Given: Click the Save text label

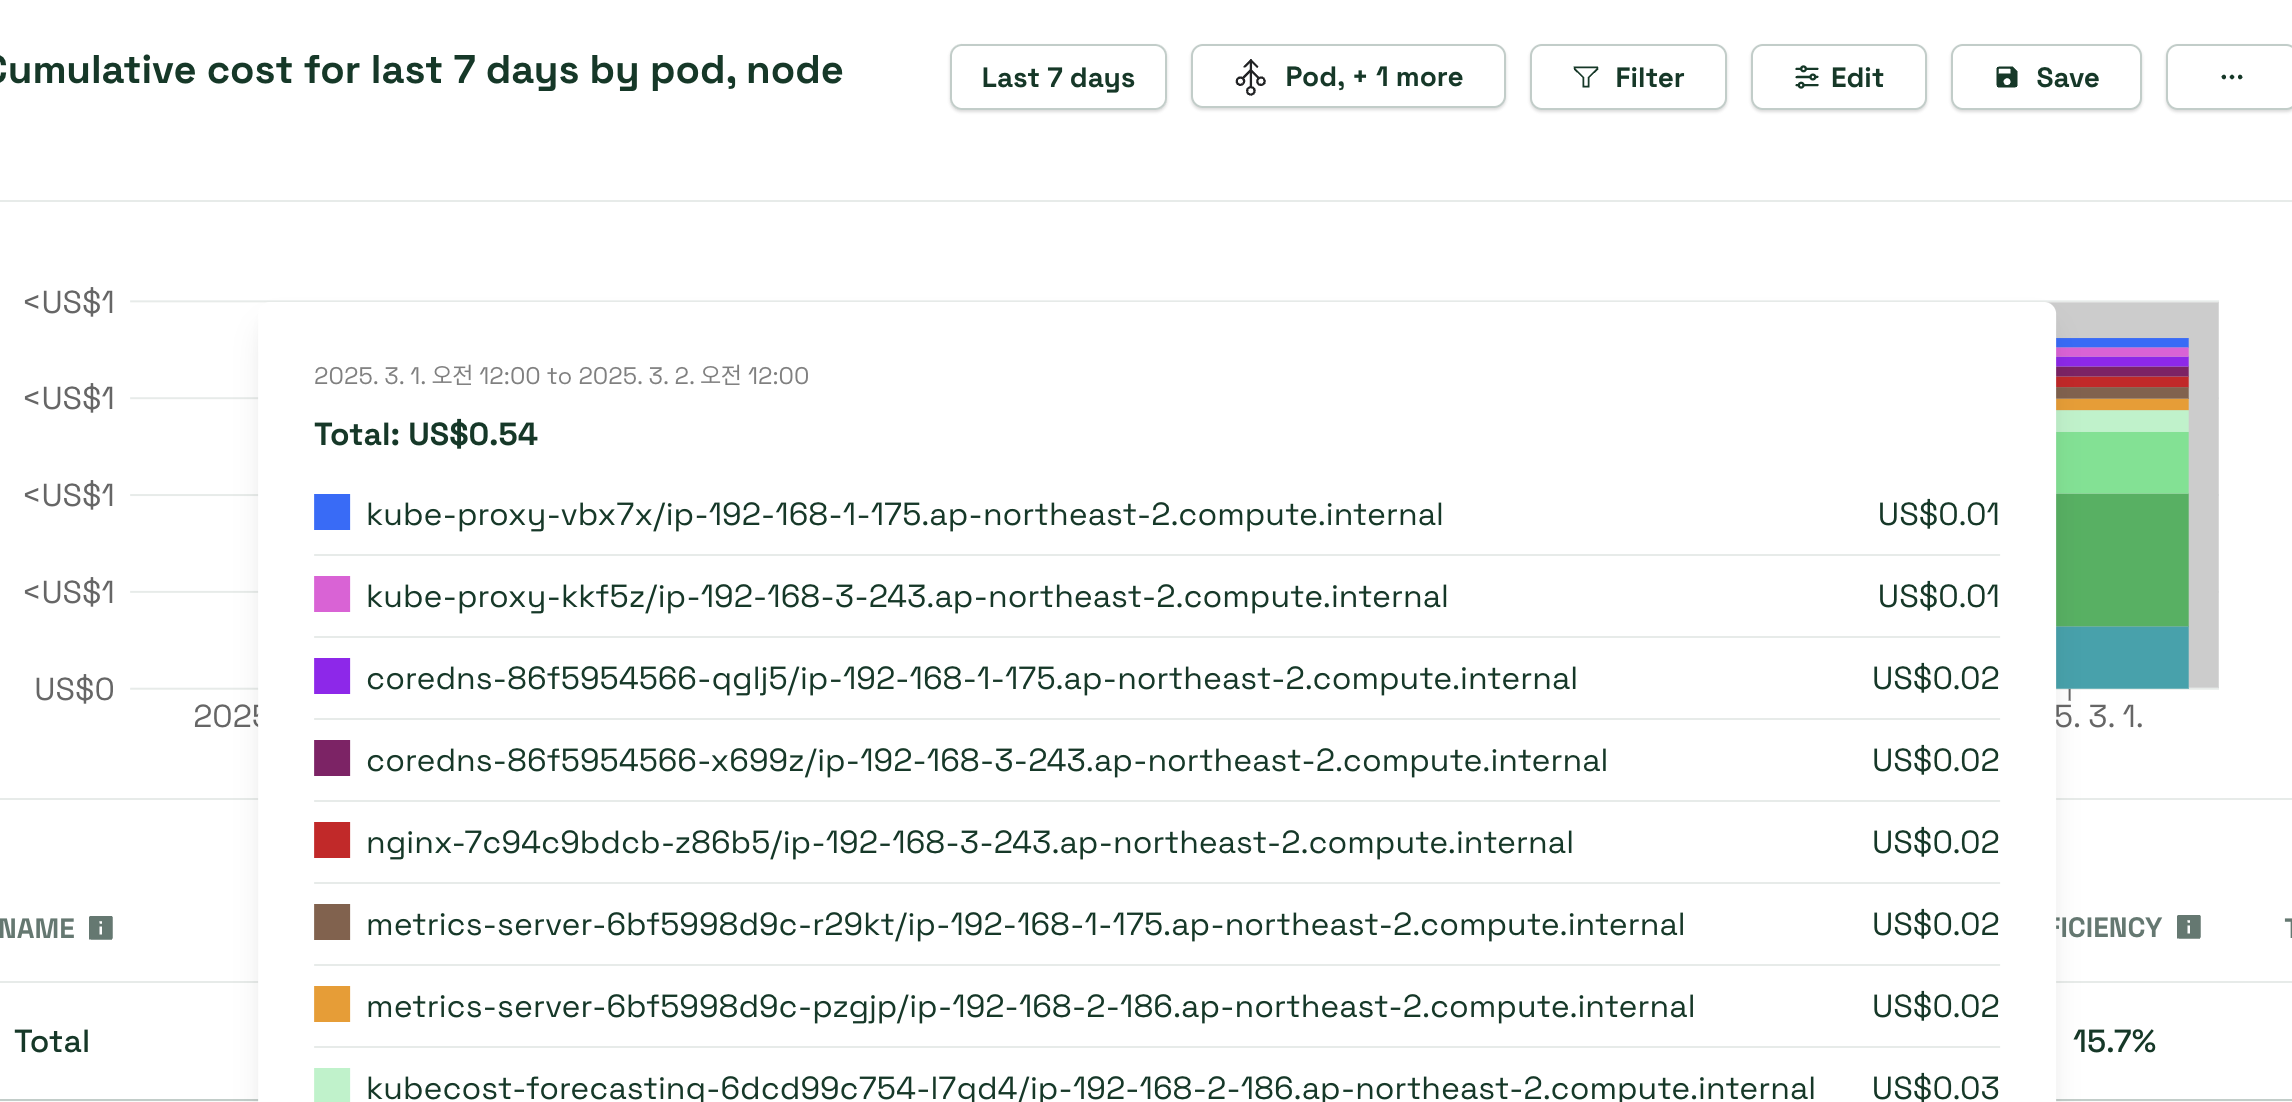Looking at the screenshot, I should click(2067, 77).
